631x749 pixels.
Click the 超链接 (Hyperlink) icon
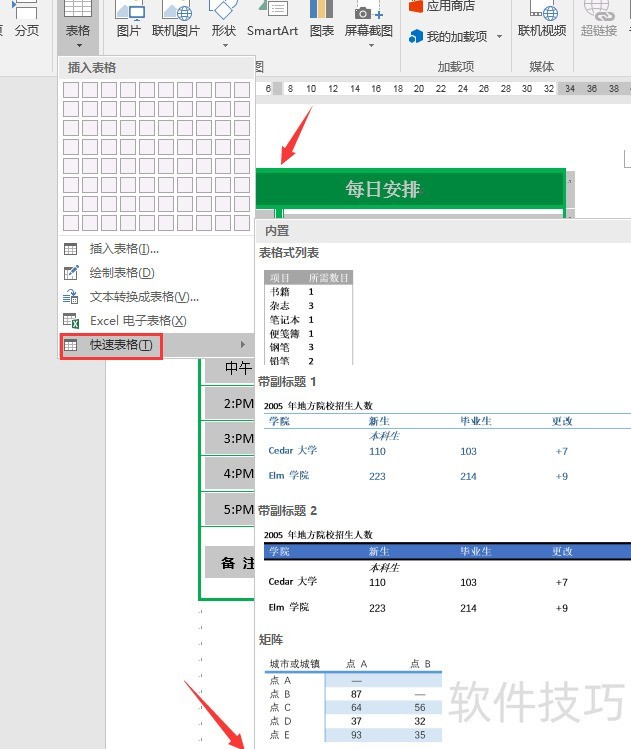point(599,19)
